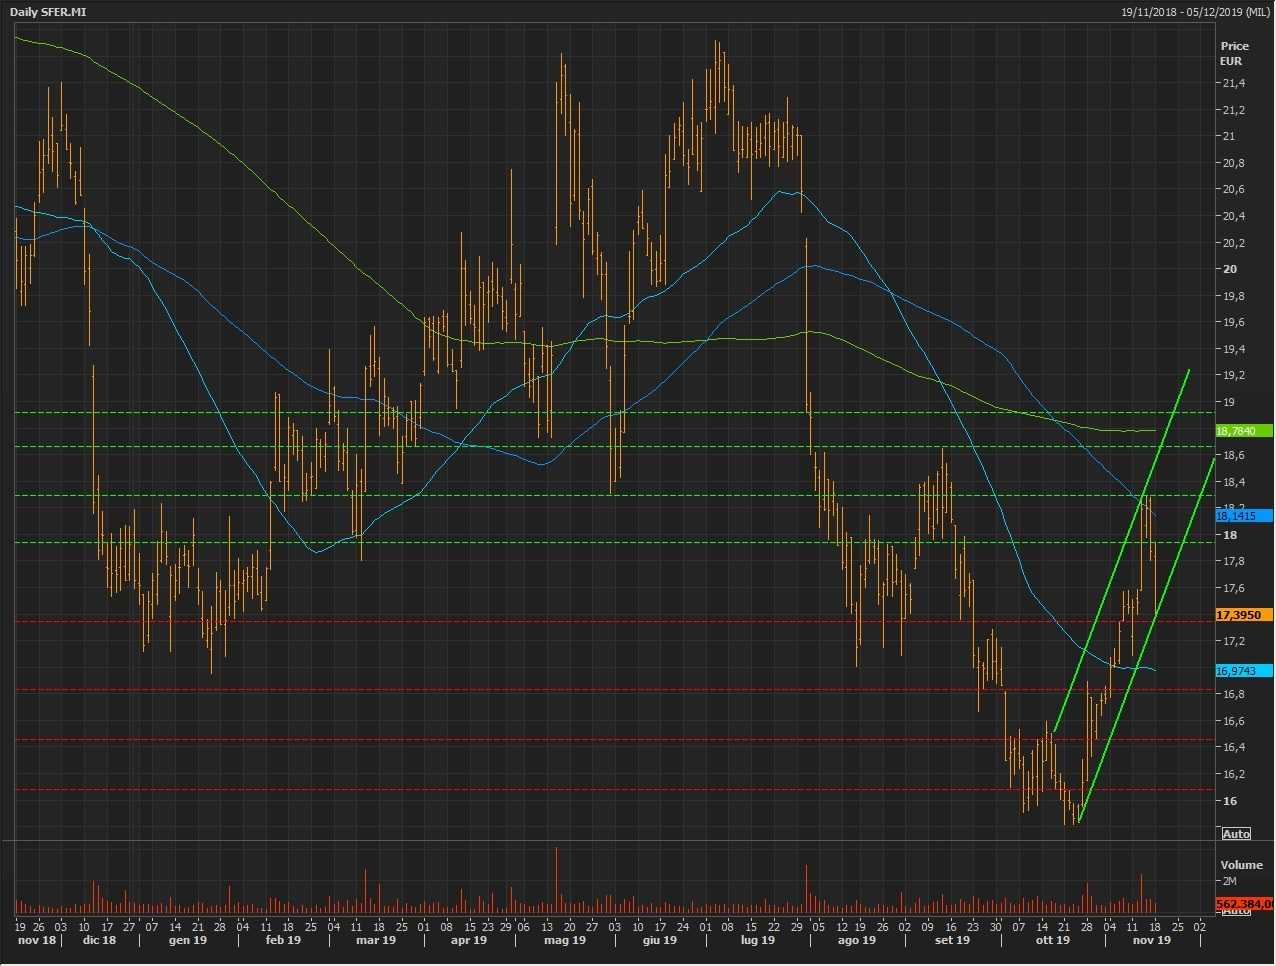
Task: Select the orange 17,3950 last price tag
Action: click(x=1243, y=615)
